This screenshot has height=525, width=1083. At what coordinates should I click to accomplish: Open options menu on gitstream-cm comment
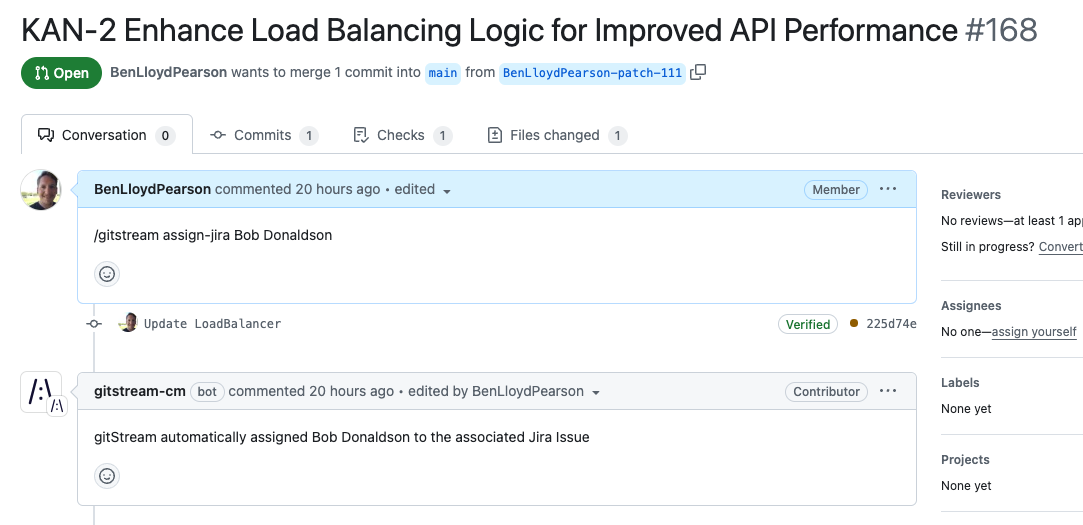(x=888, y=391)
